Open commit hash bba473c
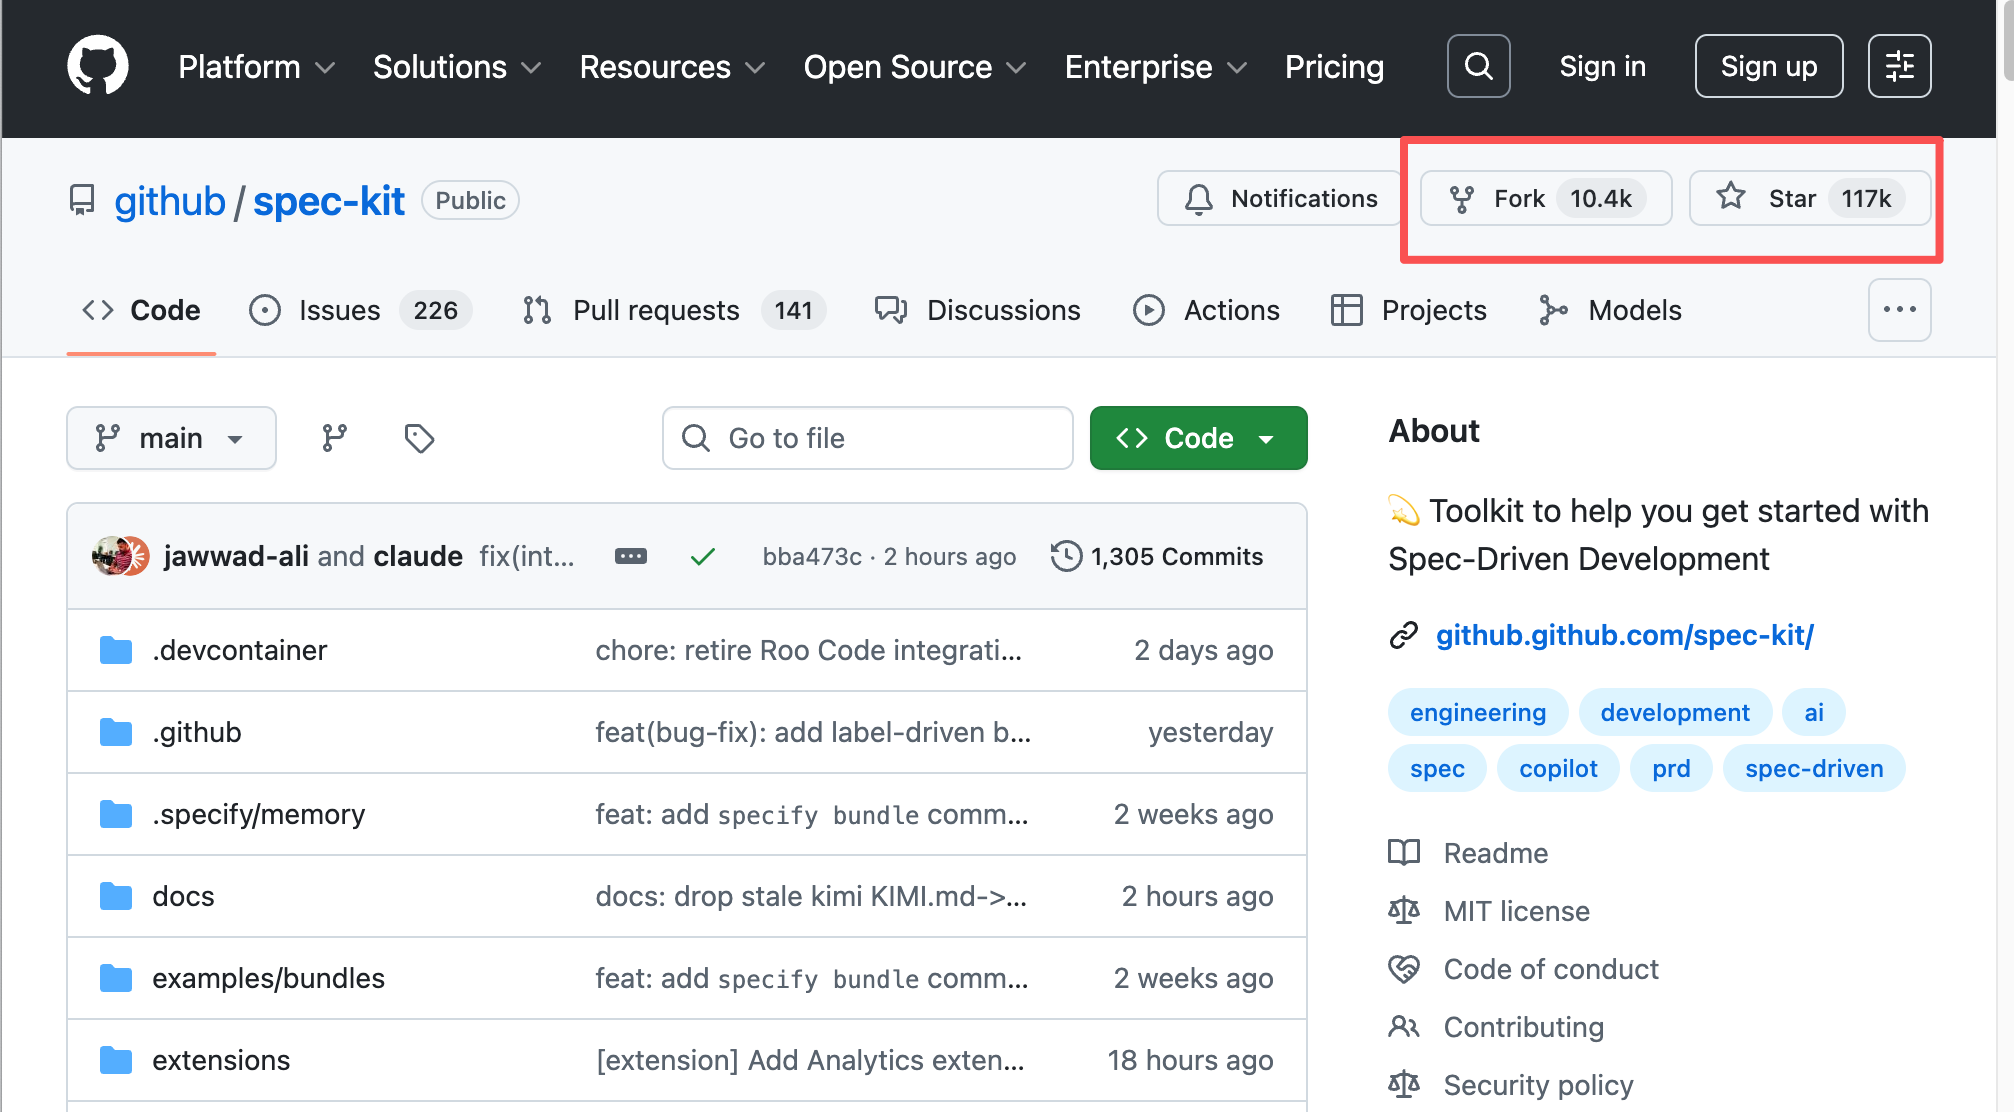Image resolution: width=2014 pixels, height=1112 pixels. click(x=812, y=556)
